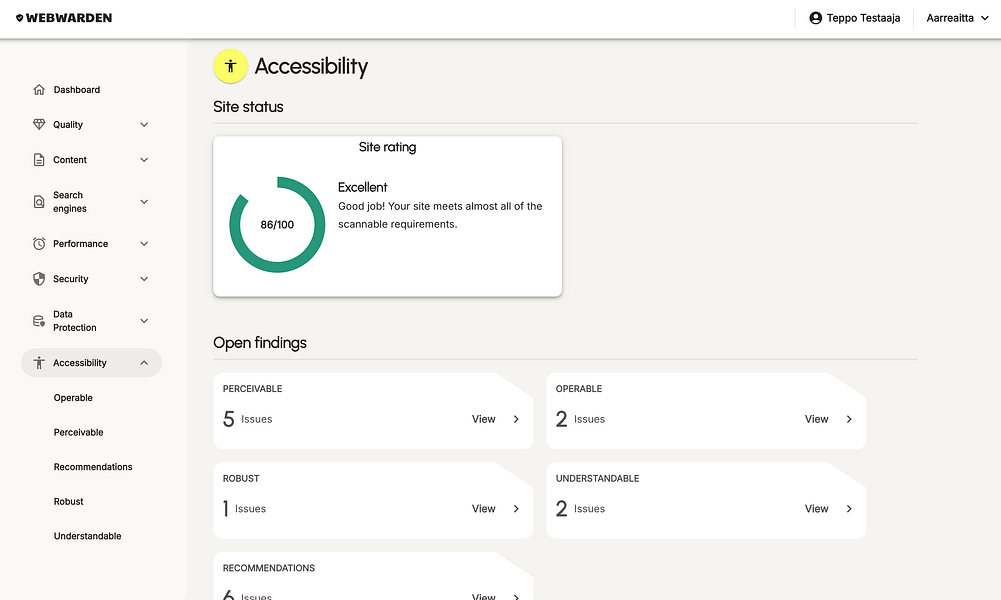View the Perceivable issues
The height and width of the screenshot is (600, 1001).
pyautogui.click(x=496, y=419)
